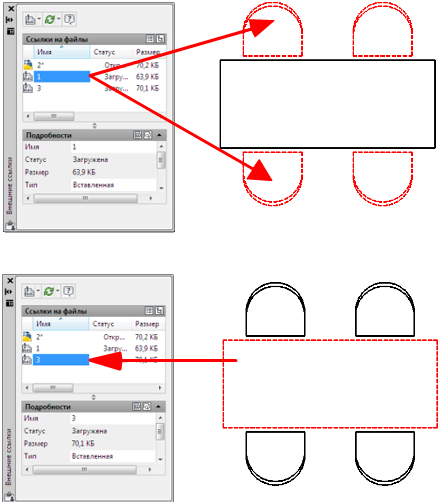Switch to list view in lower file references header
The height and width of the screenshot is (504, 440).
[x=149, y=311]
